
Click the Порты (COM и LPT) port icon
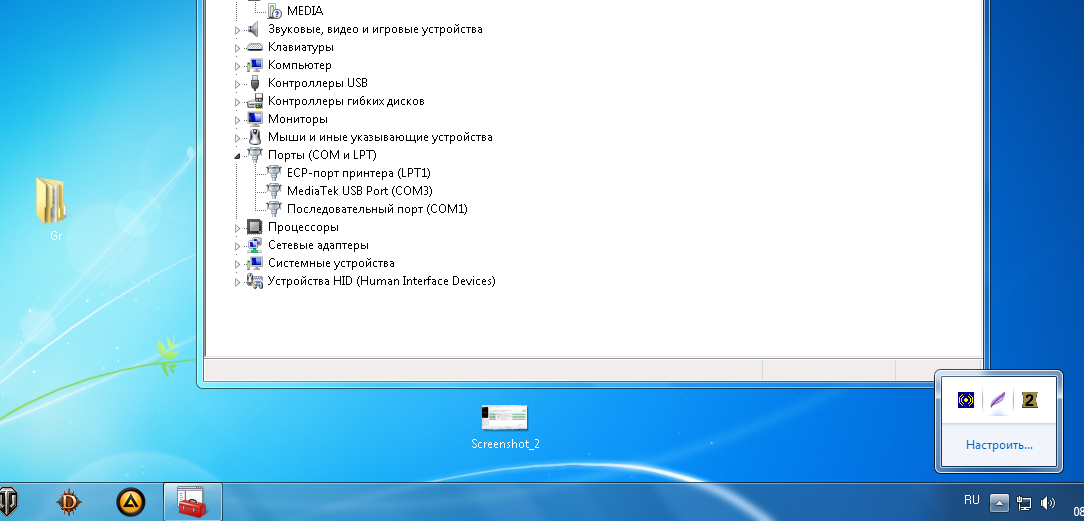[x=254, y=155]
